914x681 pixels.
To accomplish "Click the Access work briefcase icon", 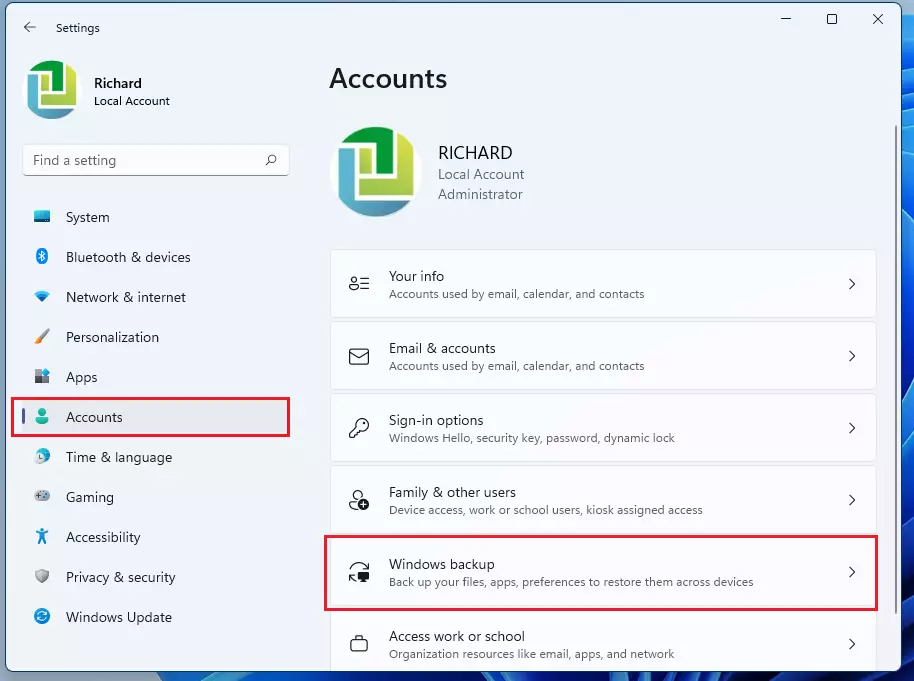I will click(359, 644).
